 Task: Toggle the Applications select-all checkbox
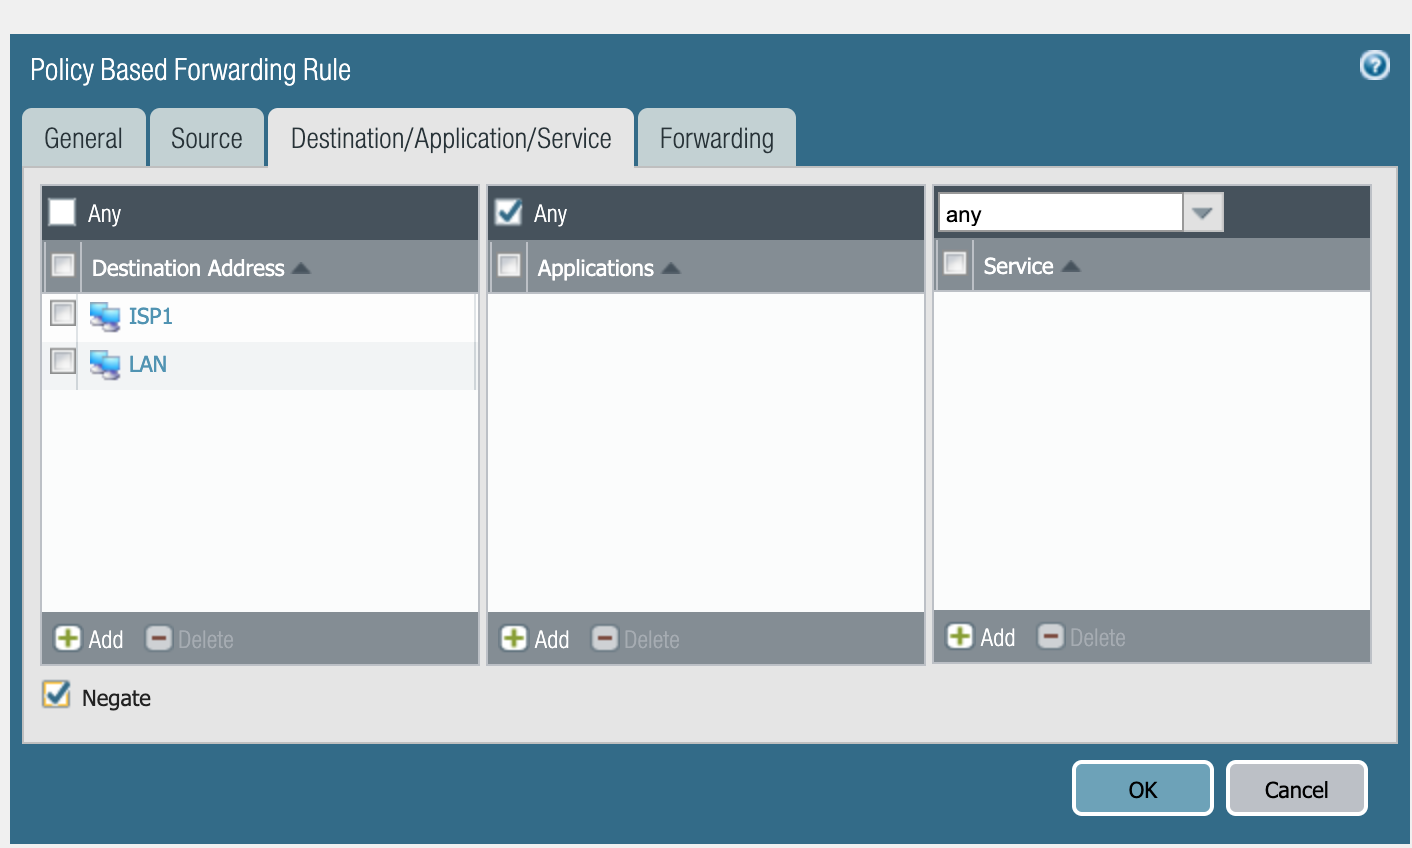pyautogui.click(x=509, y=265)
